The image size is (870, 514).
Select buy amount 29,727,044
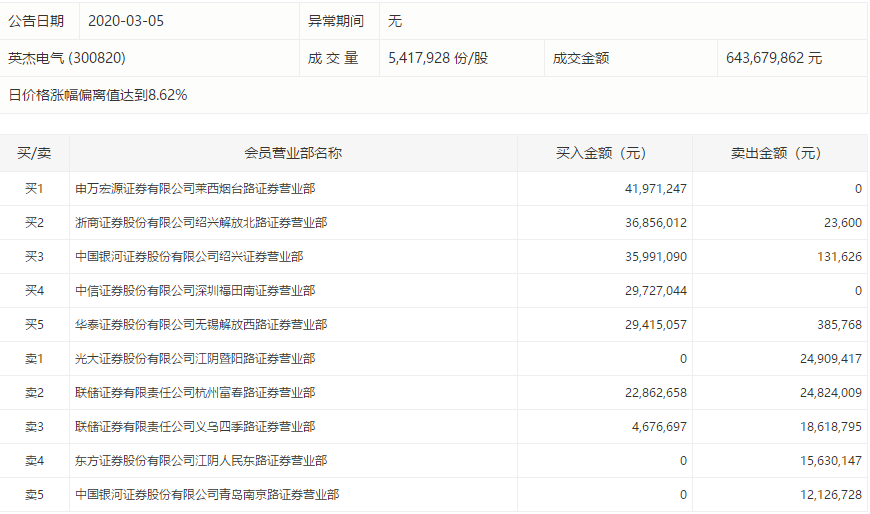[x=656, y=290]
